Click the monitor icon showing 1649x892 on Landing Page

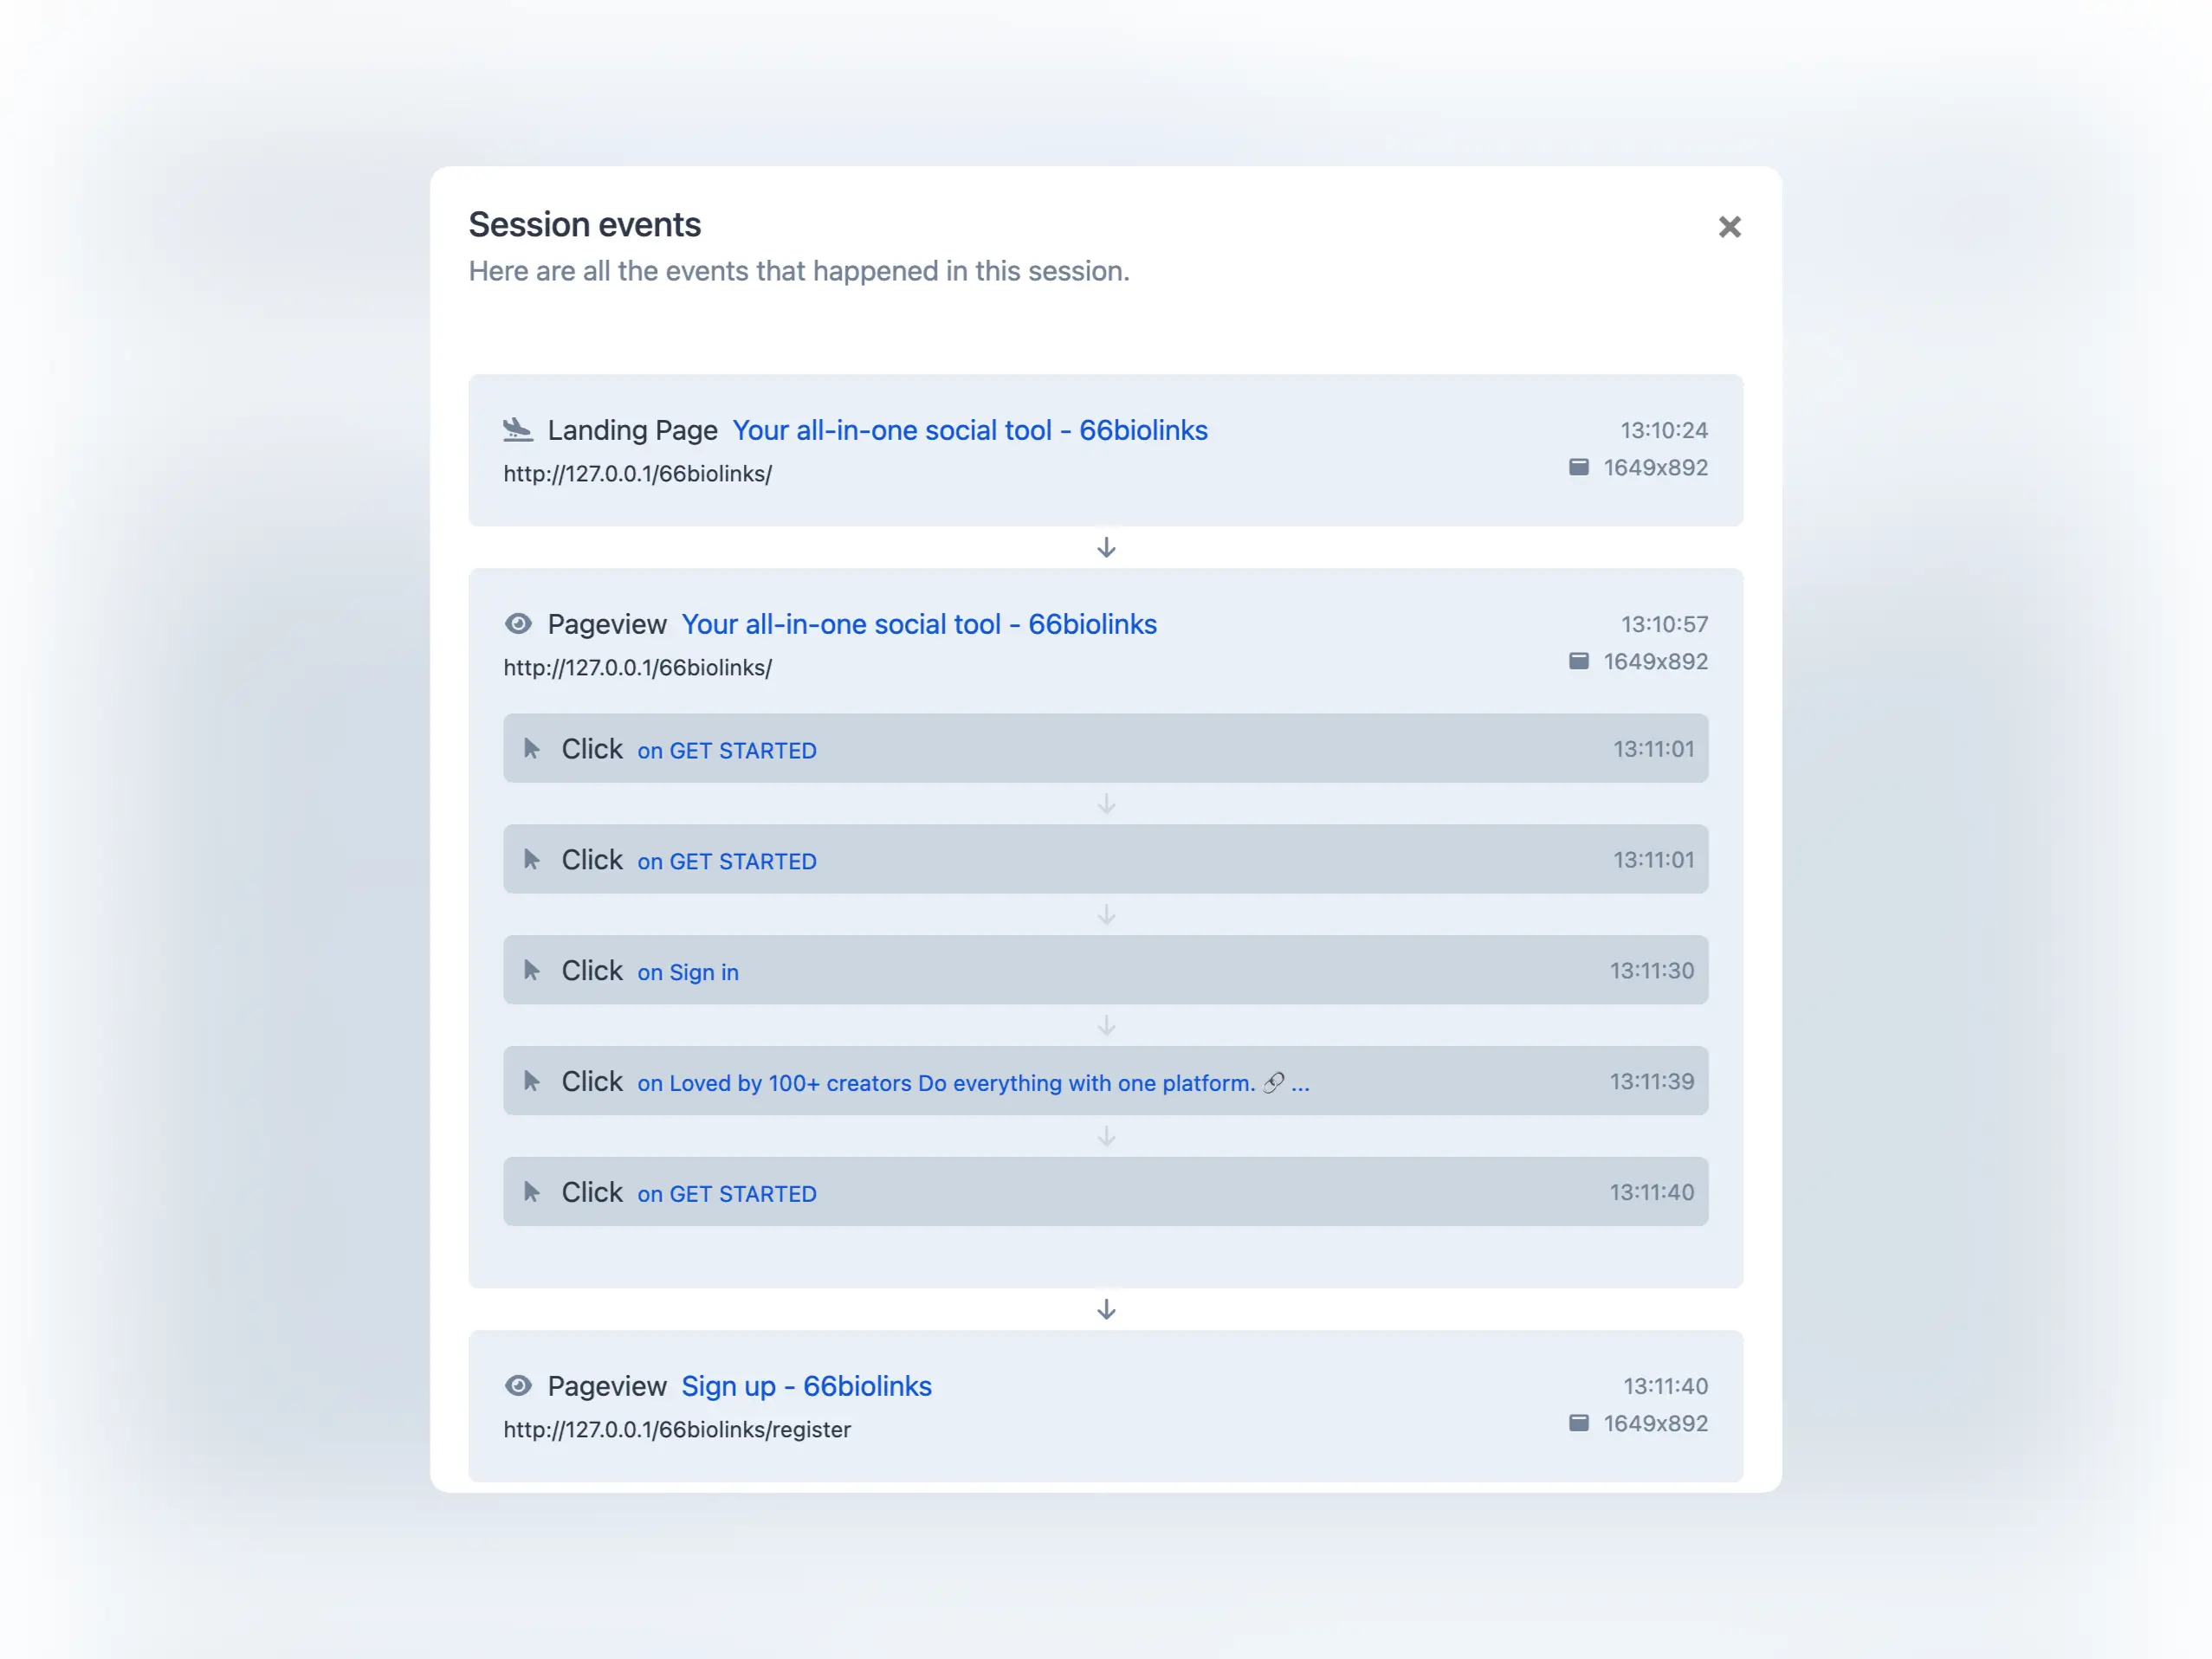pos(1579,467)
